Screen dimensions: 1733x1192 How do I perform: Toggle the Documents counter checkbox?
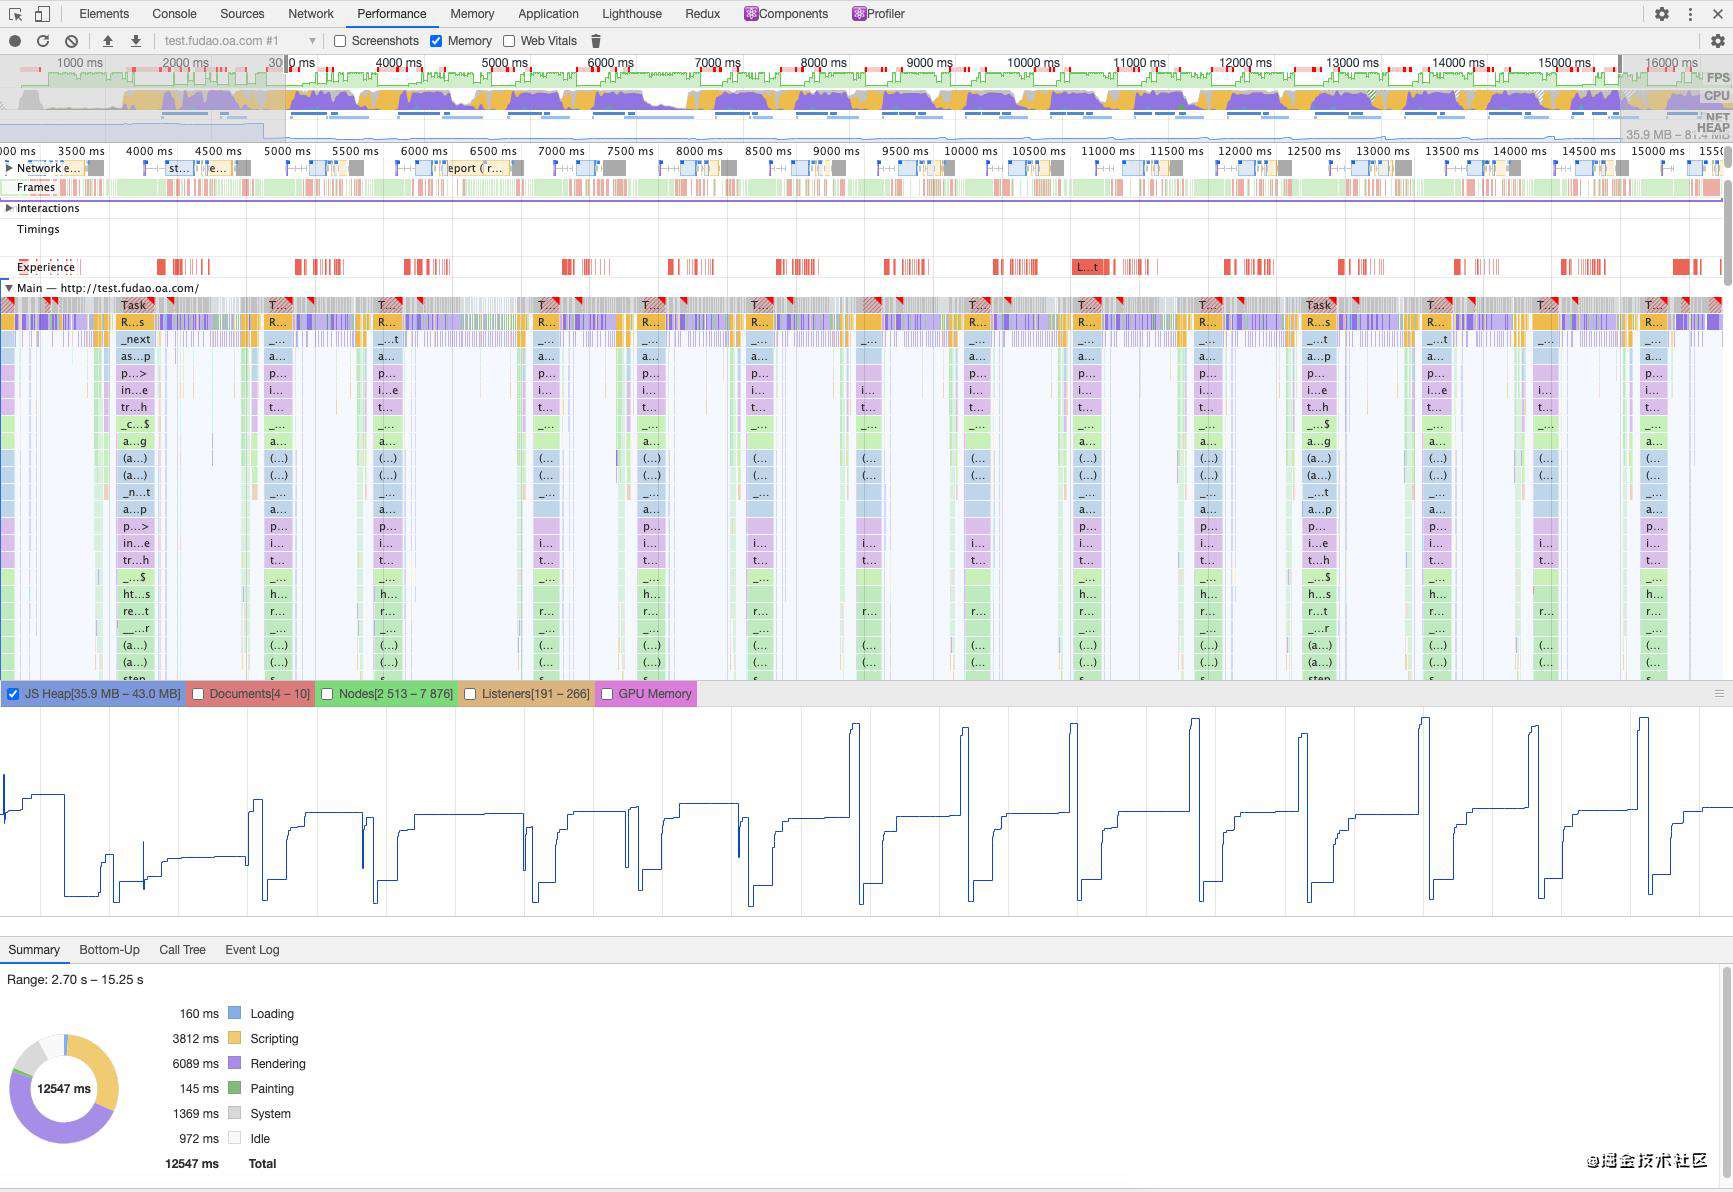pos(198,694)
